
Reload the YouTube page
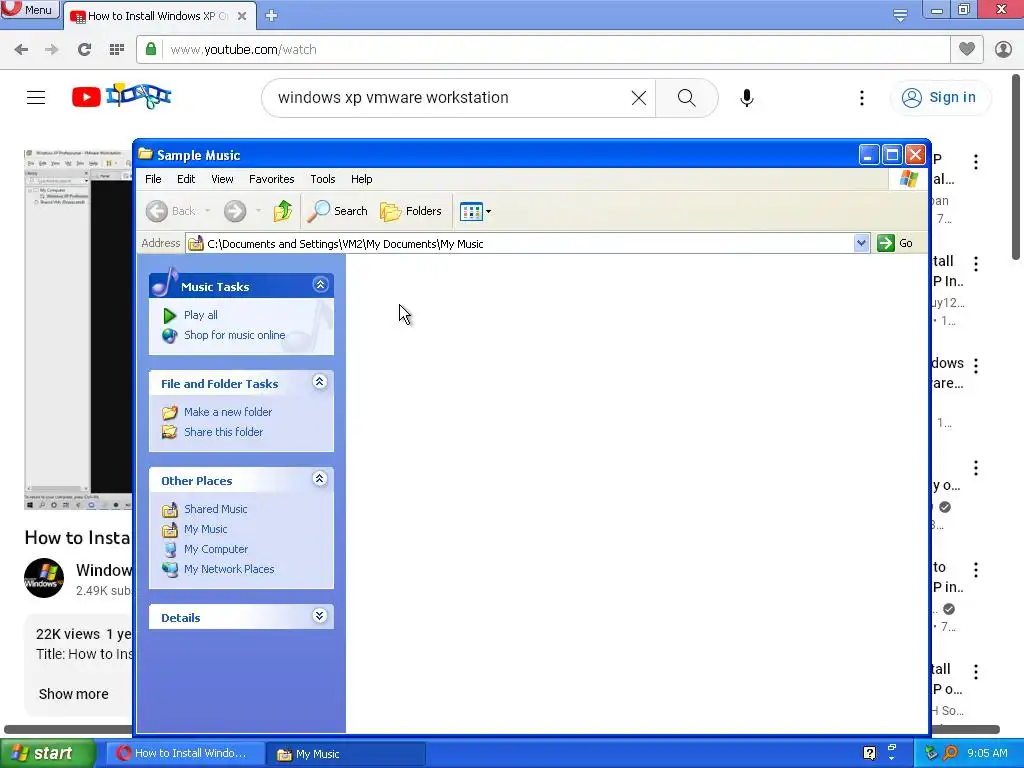[x=84, y=50]
